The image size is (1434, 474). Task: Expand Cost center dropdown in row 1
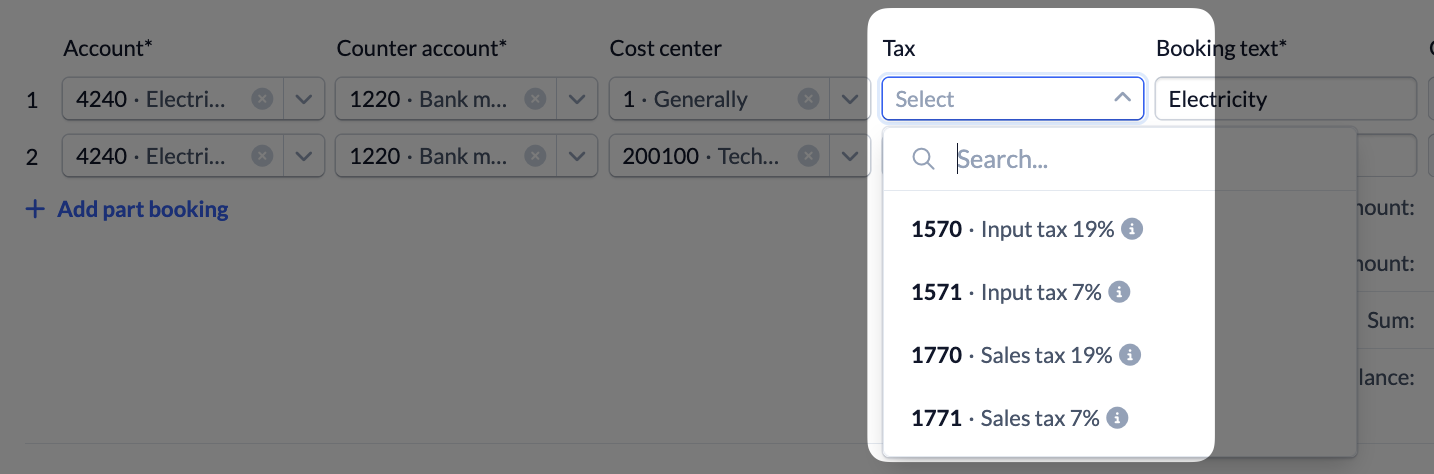pyautogui.click(x=852, y=99)
